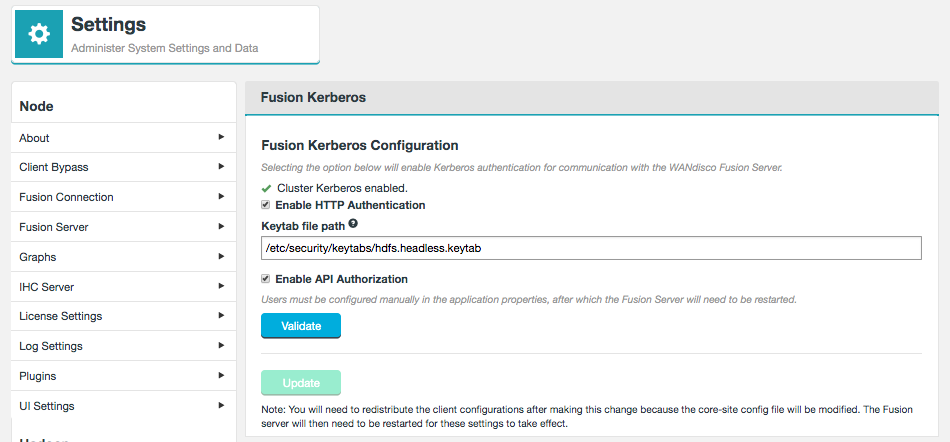Toggle Enable API Authorization checkbox
Screen dimensions: 950x442
click(265, 279)
